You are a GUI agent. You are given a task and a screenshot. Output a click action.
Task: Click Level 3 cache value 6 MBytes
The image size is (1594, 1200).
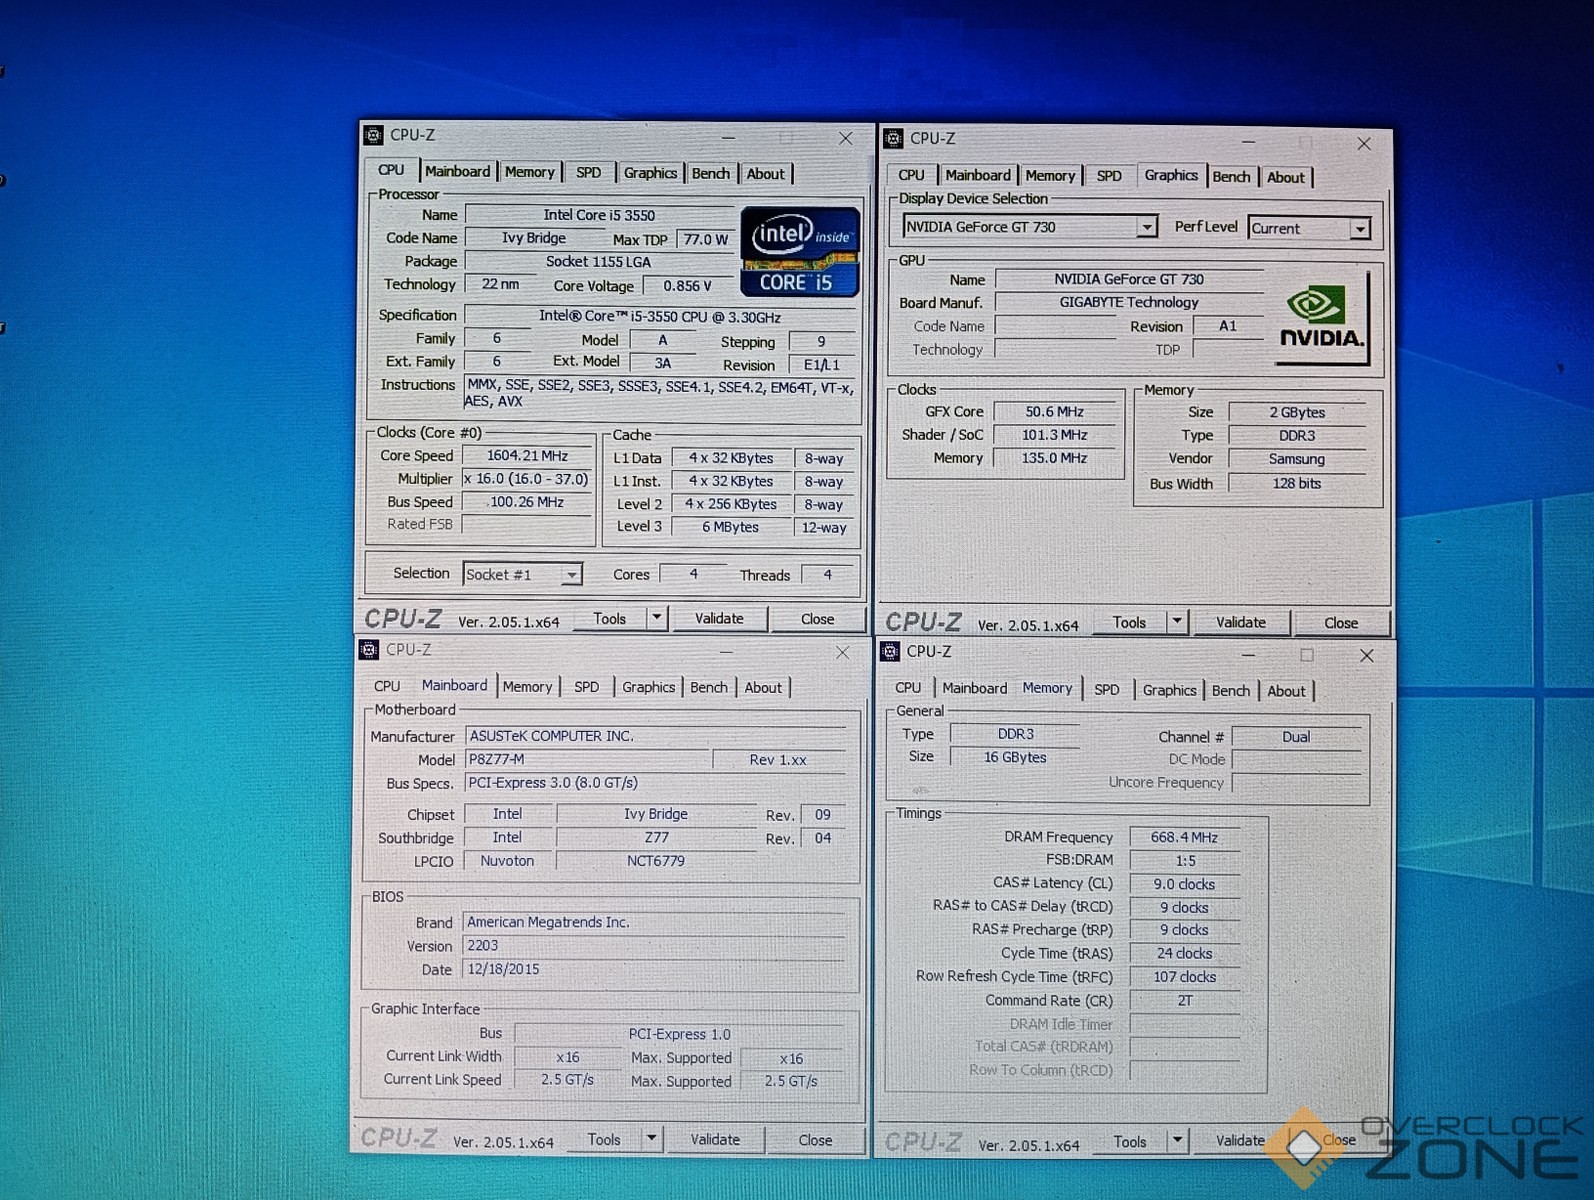[x=730, y=527]
